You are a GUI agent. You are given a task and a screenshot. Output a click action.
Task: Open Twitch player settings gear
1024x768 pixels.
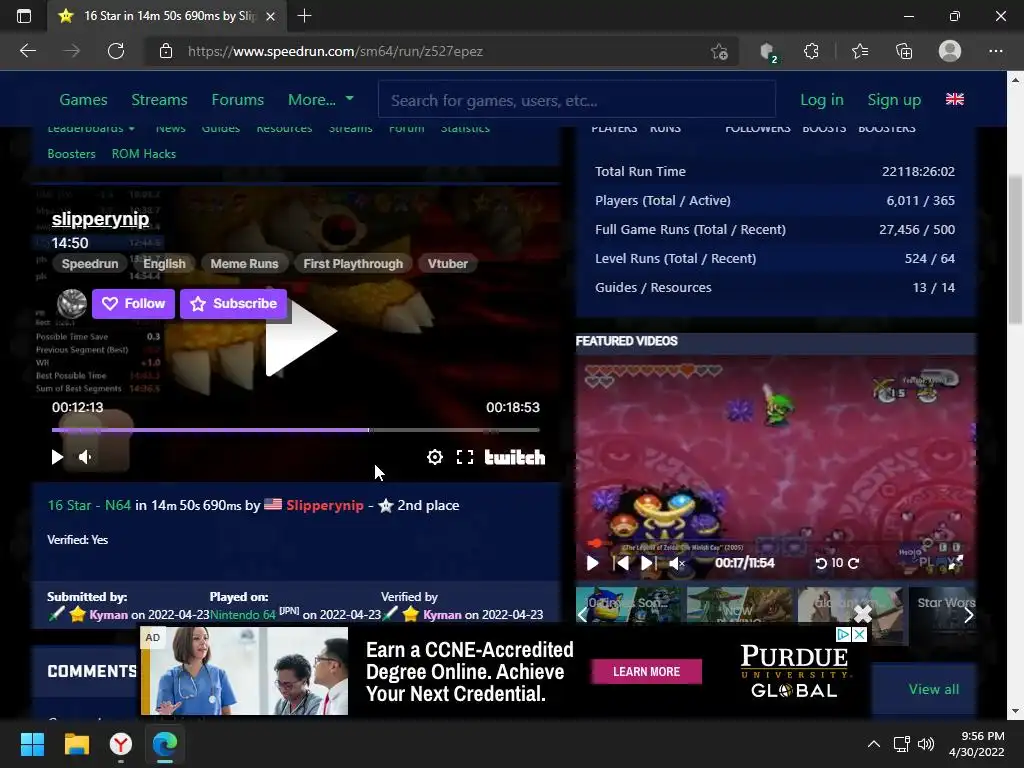(434, 457)
